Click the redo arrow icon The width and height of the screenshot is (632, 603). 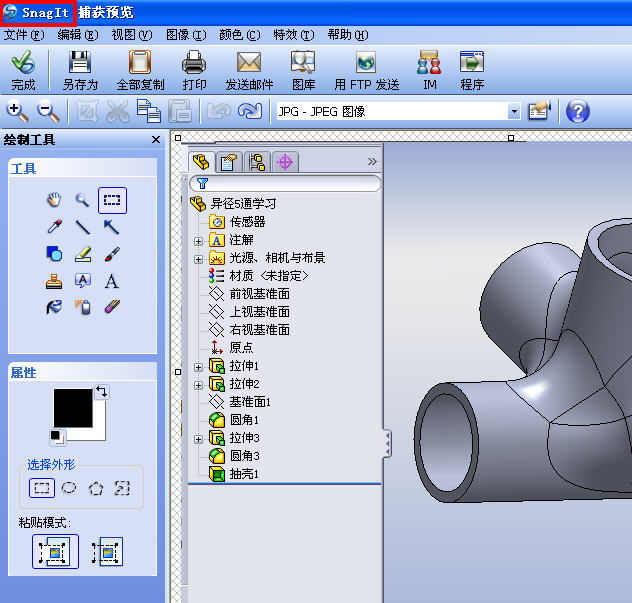click(250, 111)
